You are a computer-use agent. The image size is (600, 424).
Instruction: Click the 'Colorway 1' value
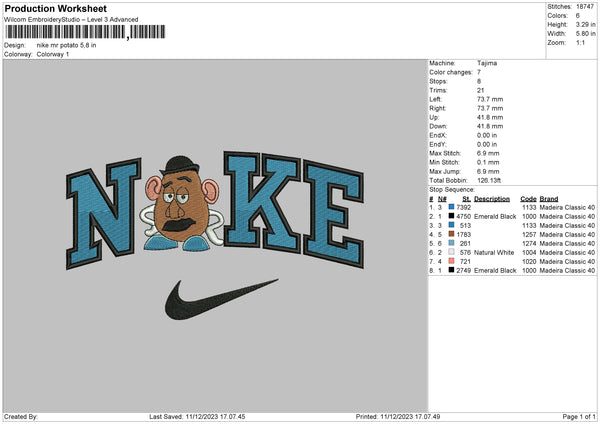[x=53, y=54]
